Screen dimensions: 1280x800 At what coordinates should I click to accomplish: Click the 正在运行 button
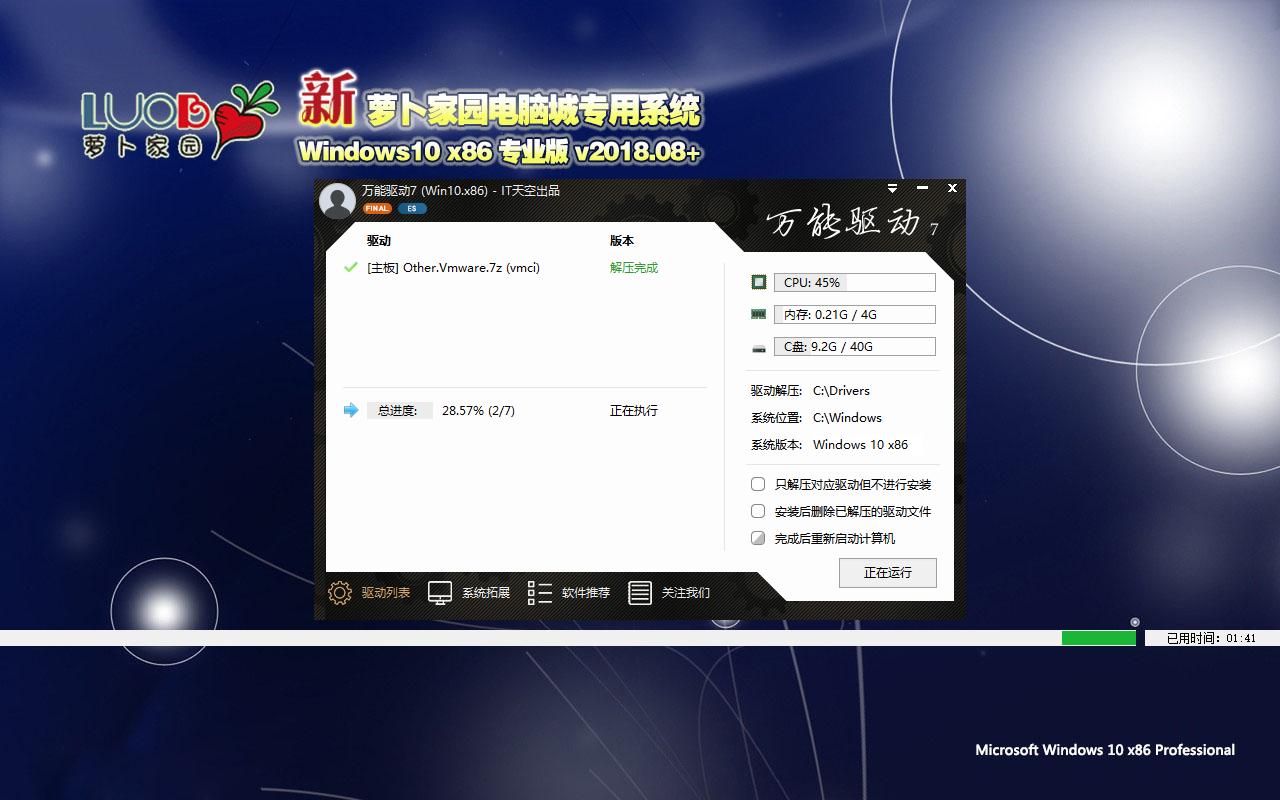[x=887, y=573]
